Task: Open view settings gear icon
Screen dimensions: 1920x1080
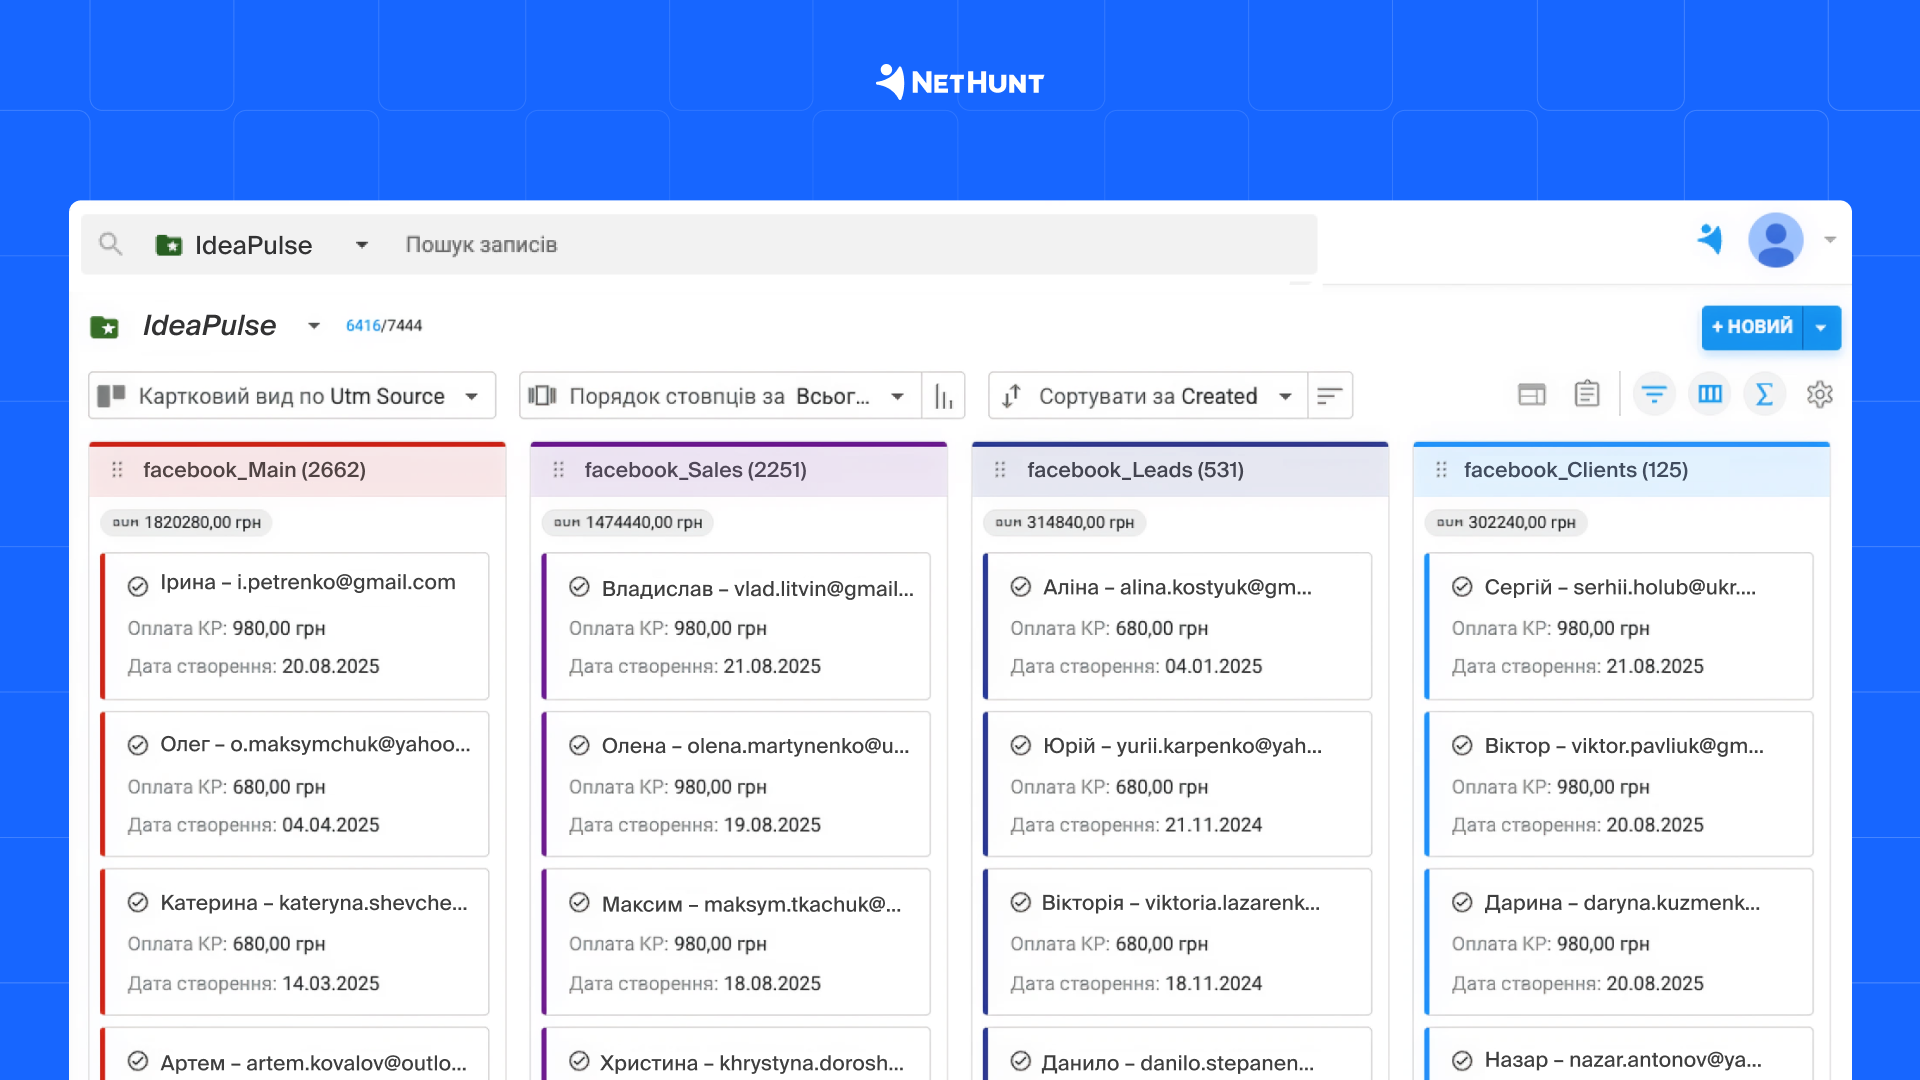Action: (x=1820, y=394)
